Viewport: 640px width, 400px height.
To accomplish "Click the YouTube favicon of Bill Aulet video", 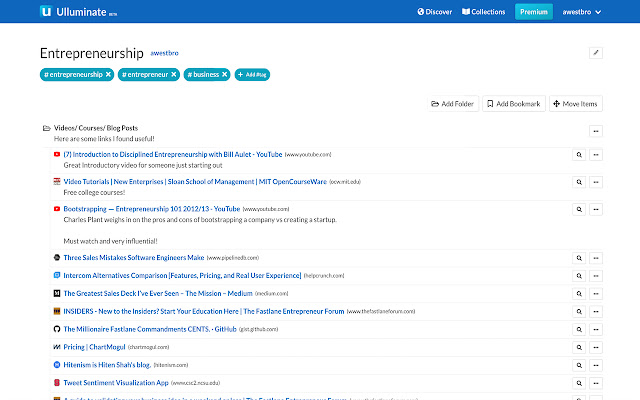I will [57, 155].
